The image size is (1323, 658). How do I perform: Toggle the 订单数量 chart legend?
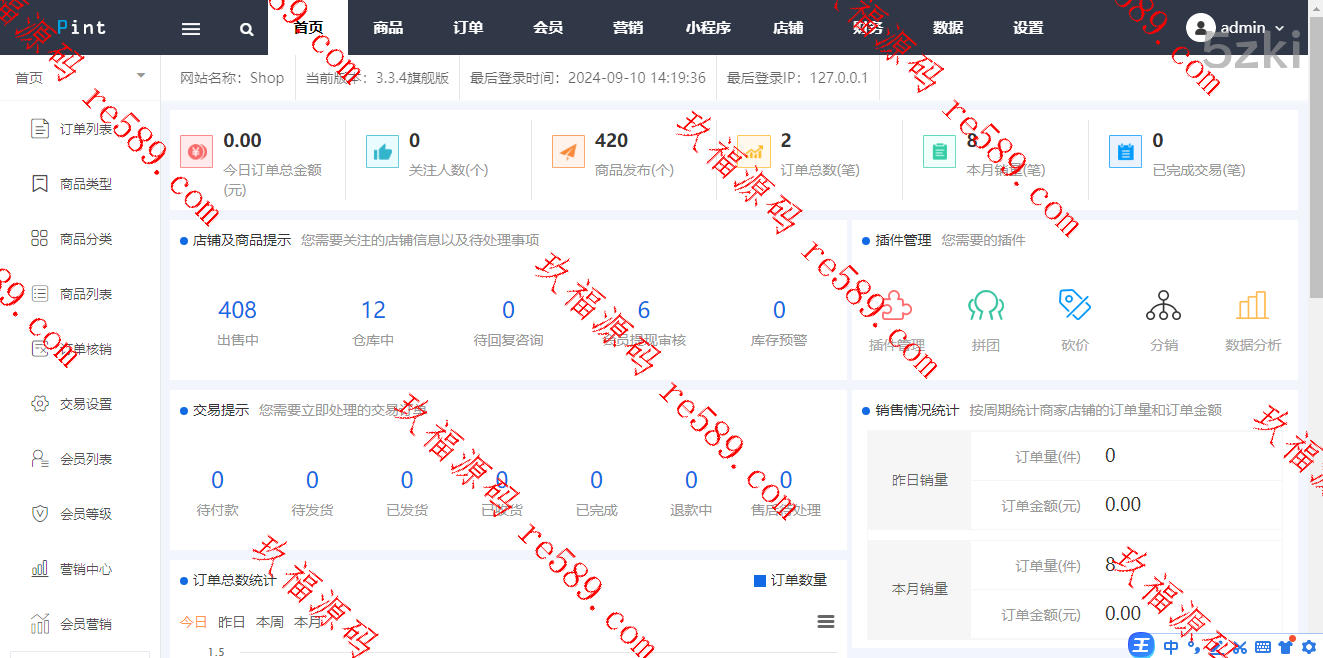tap(790, 580)
